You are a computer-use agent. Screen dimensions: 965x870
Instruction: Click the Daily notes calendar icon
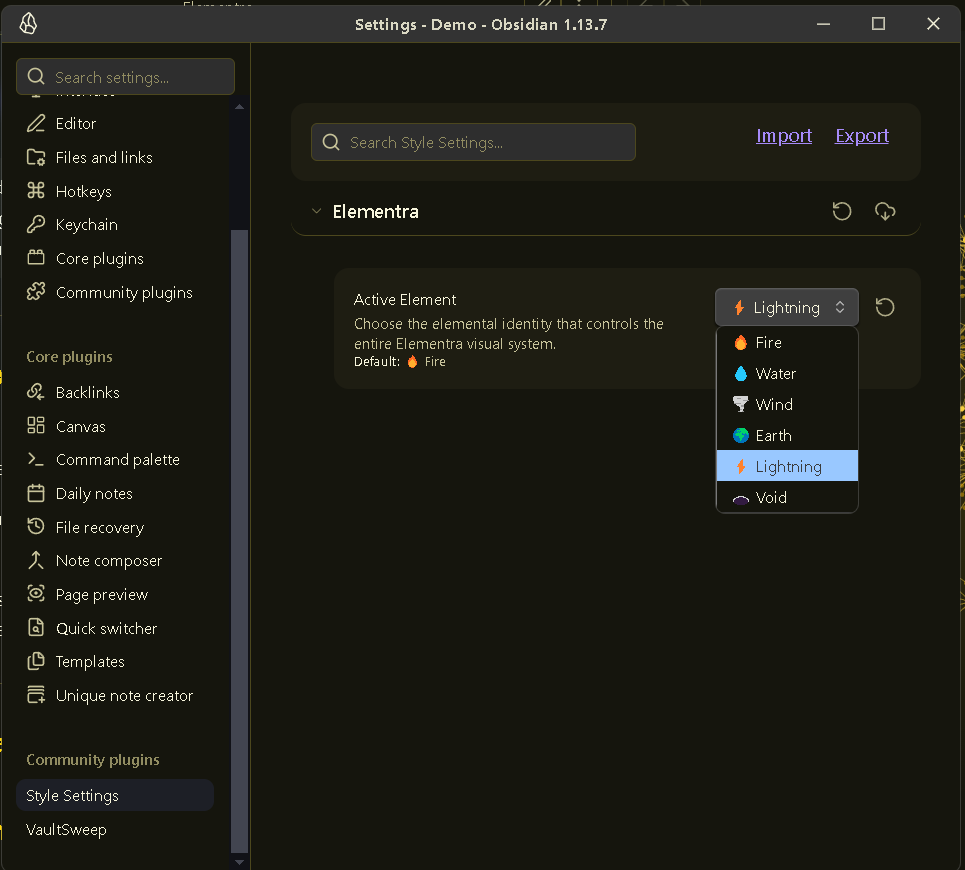click(36, 493)
